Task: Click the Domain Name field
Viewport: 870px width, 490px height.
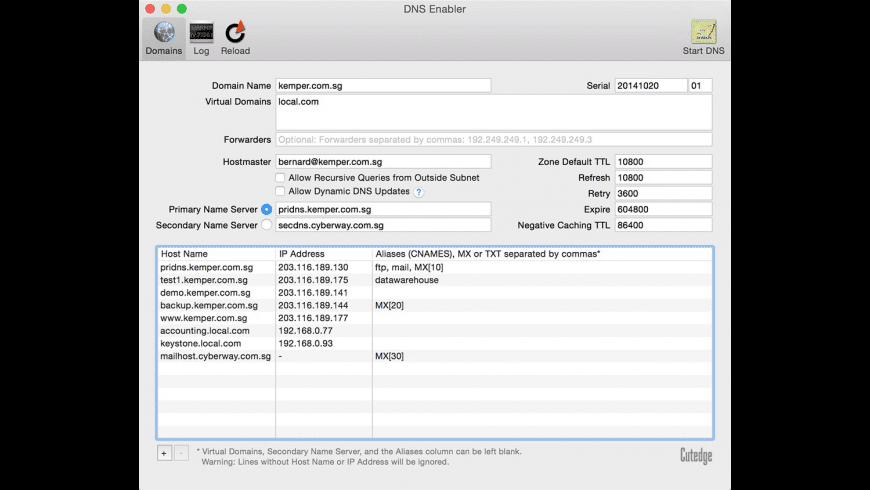Action: click(x=383, y=85)
